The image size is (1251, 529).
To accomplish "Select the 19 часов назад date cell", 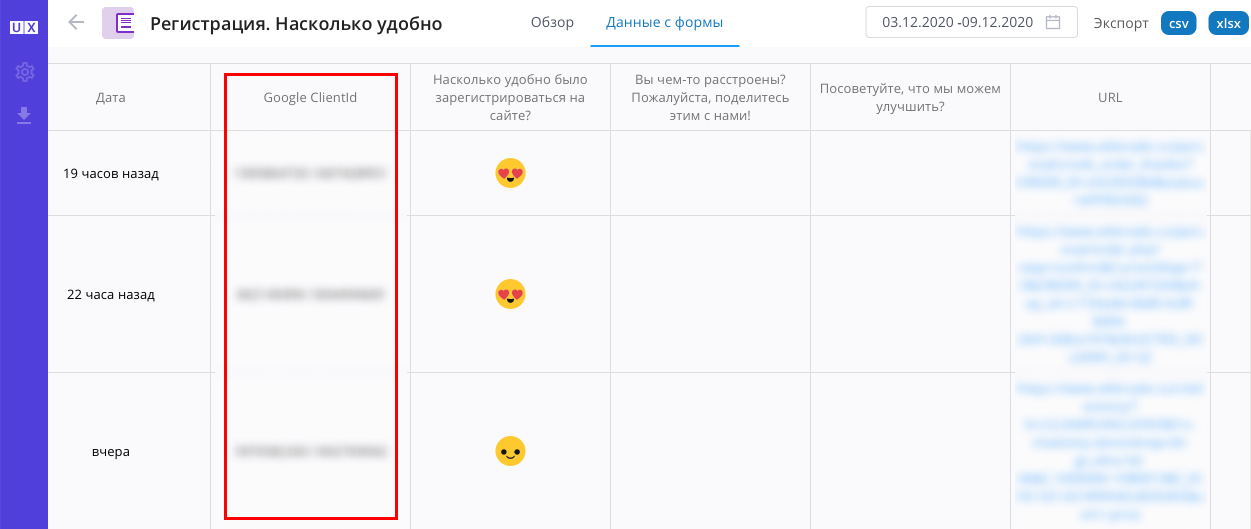I will point(111,173).
